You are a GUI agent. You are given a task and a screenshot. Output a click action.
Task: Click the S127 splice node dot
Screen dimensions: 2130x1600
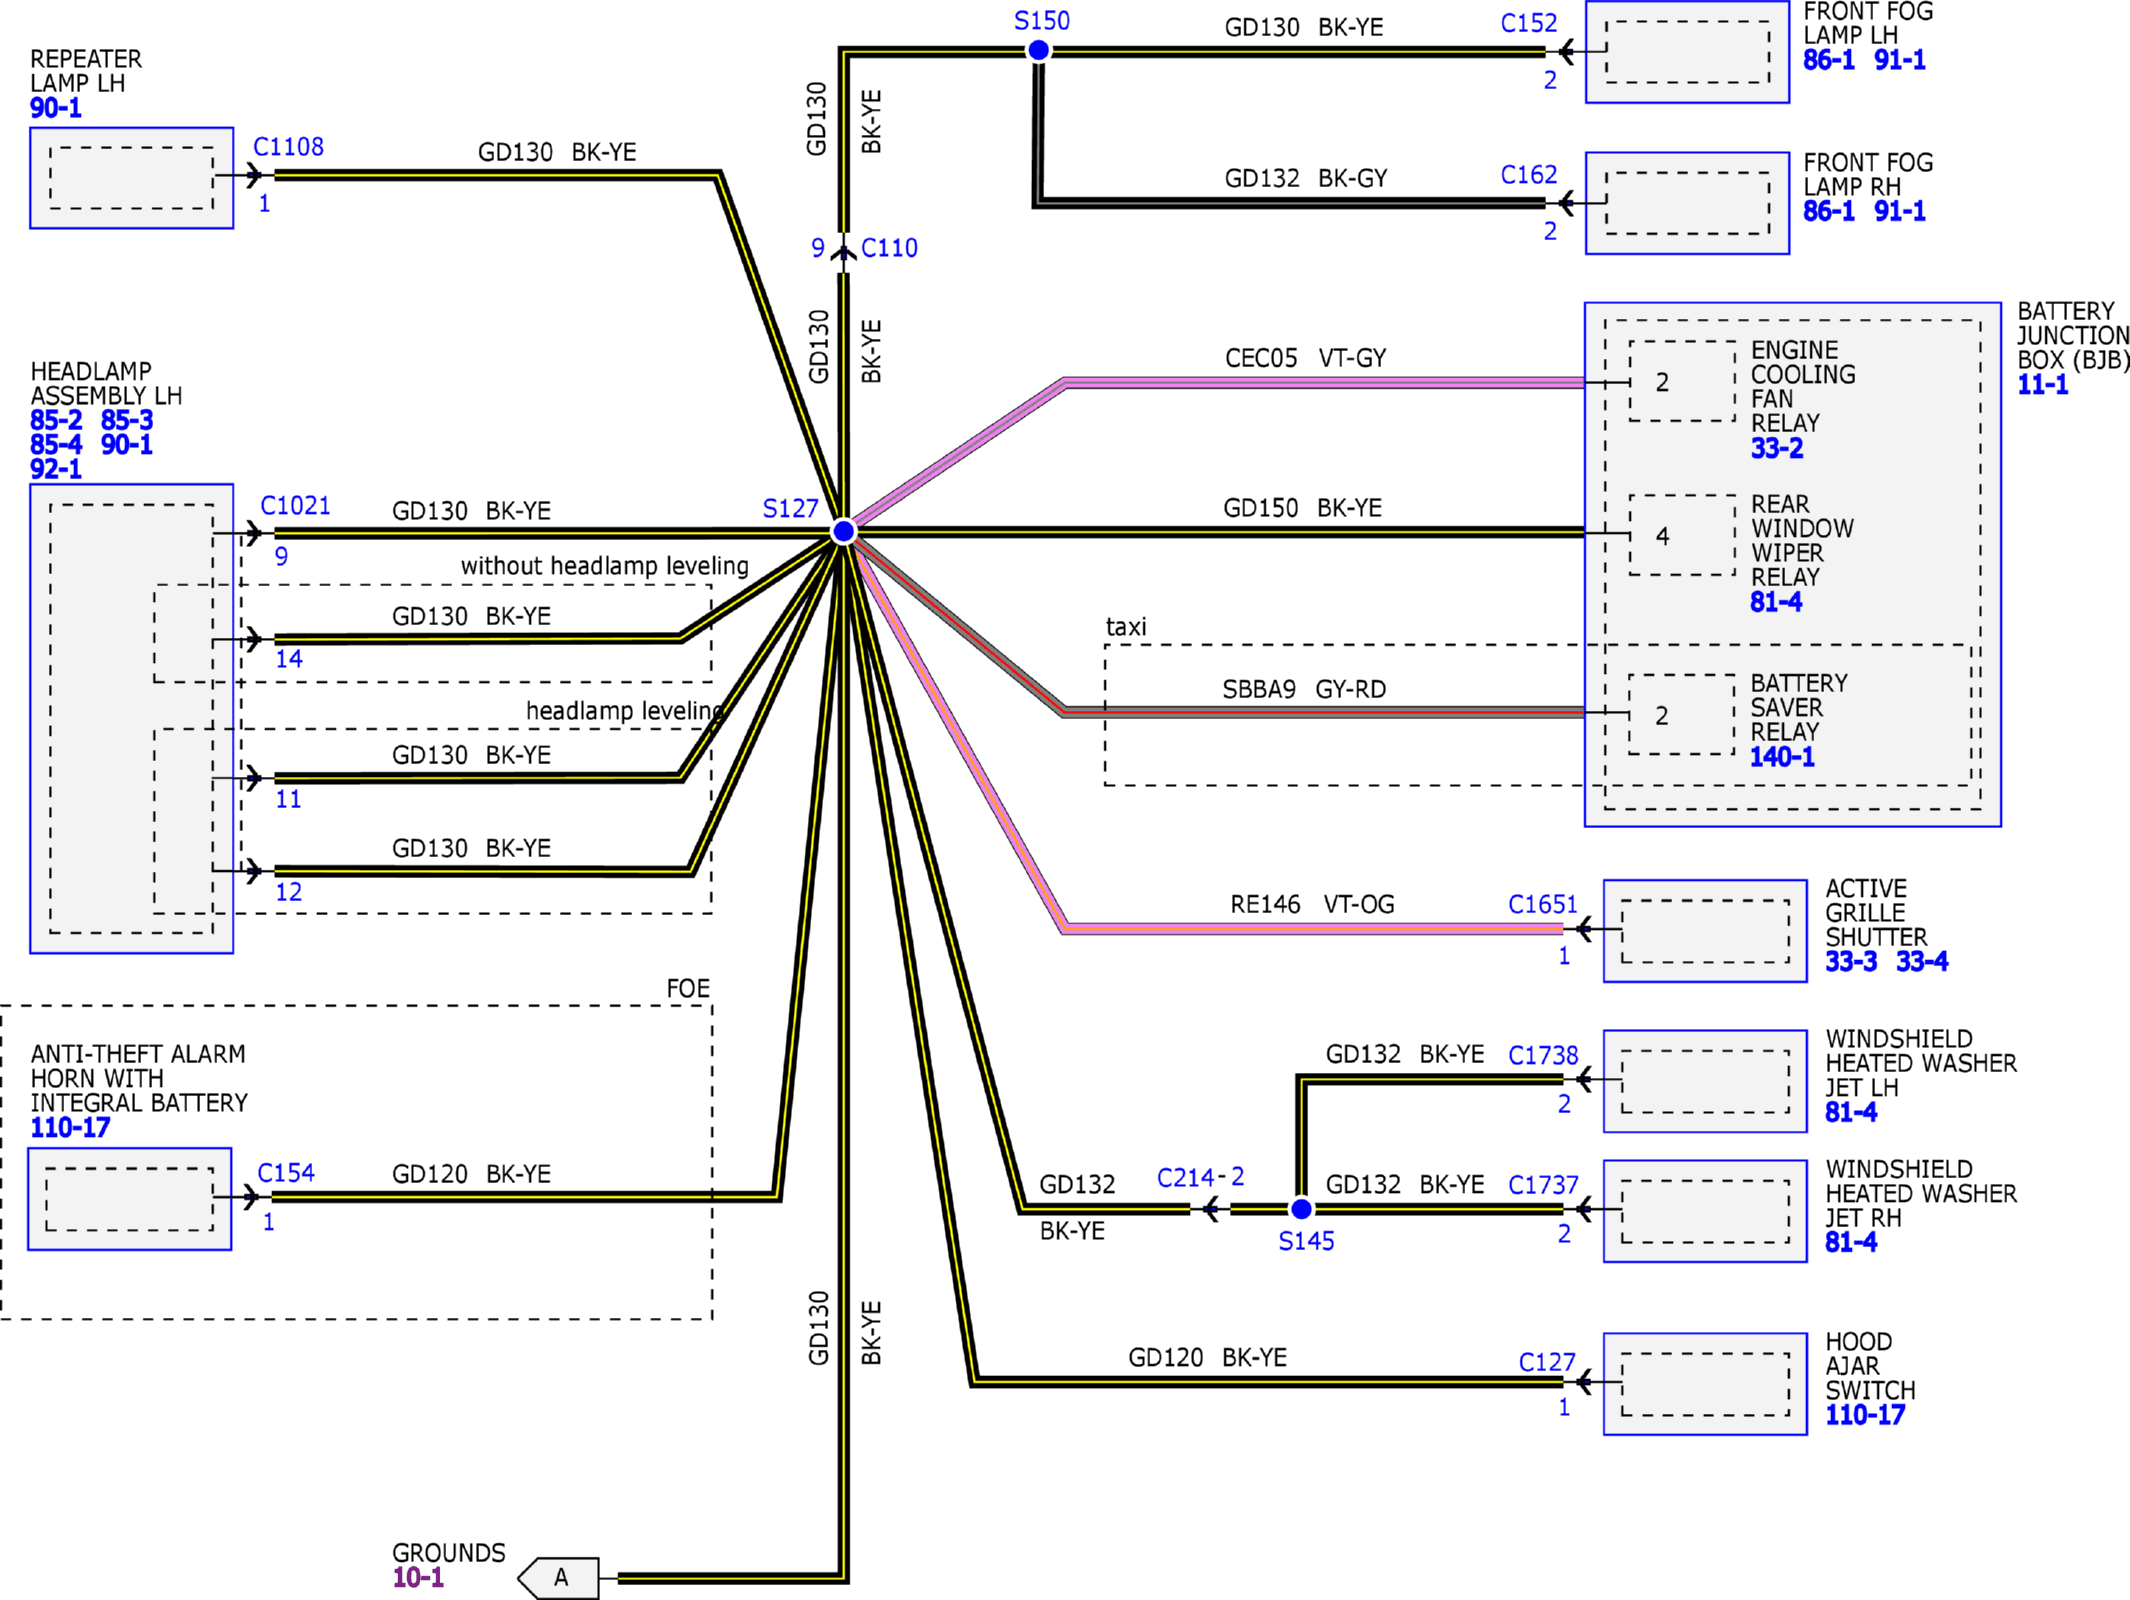click(843, 531)
